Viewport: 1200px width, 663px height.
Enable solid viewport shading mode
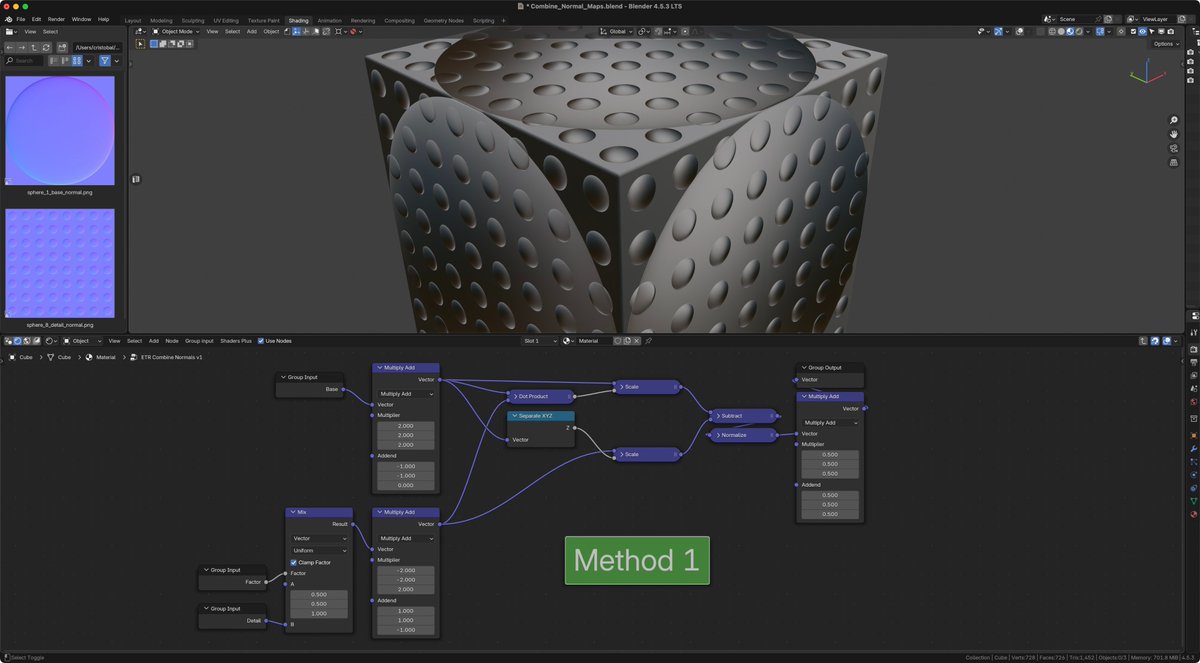(x=1061, y=31)
